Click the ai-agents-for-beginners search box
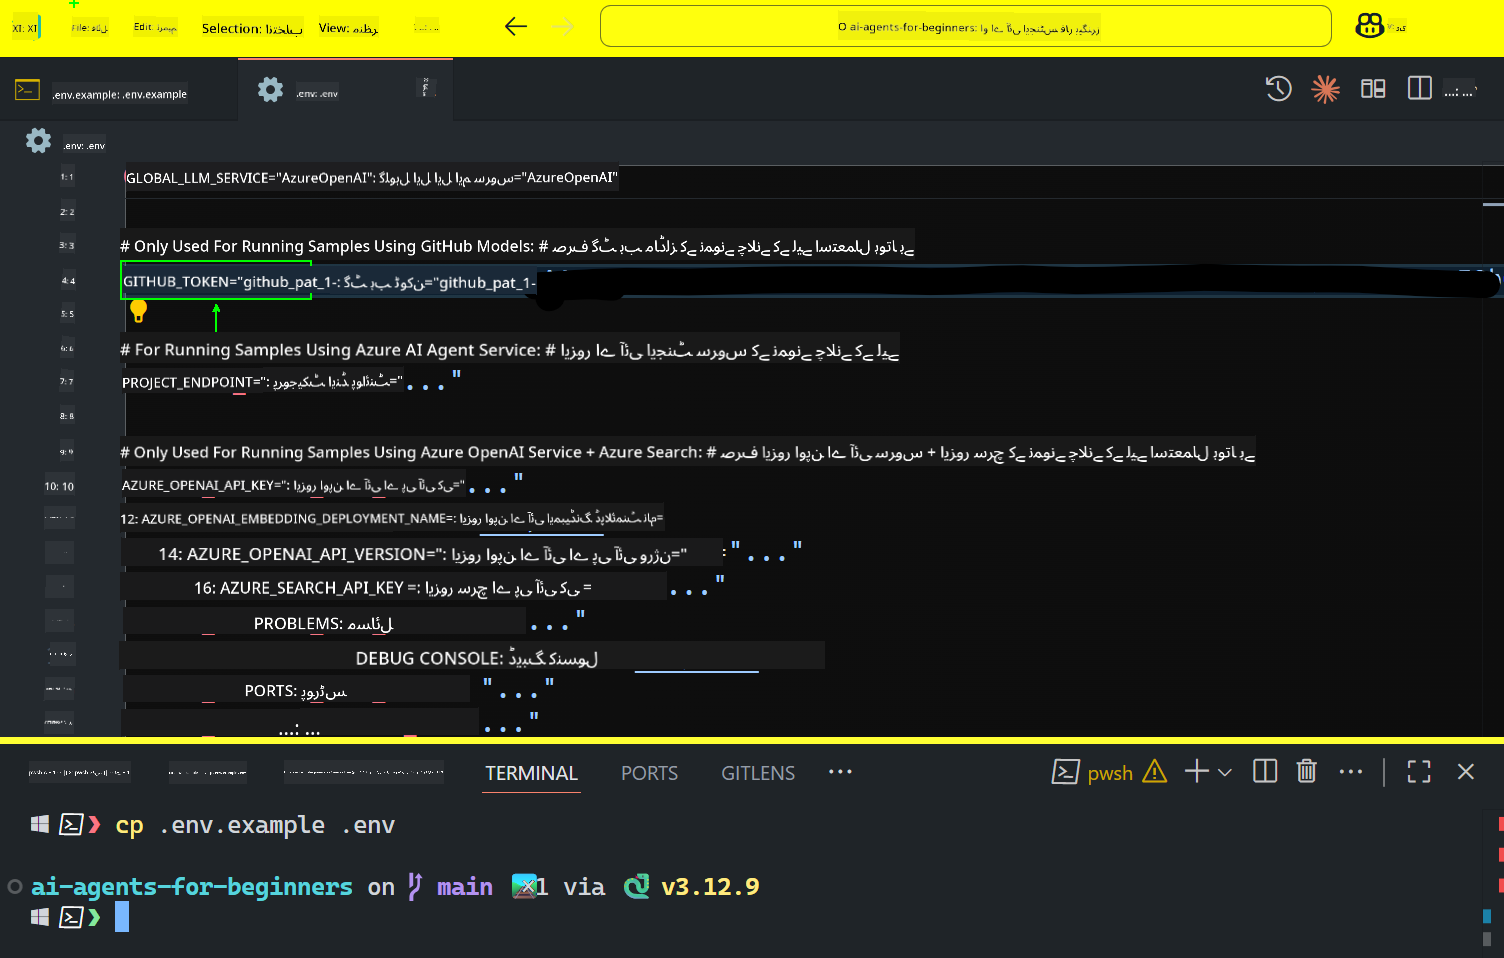This screenshot has width=1504, height=958. (965, 26)
